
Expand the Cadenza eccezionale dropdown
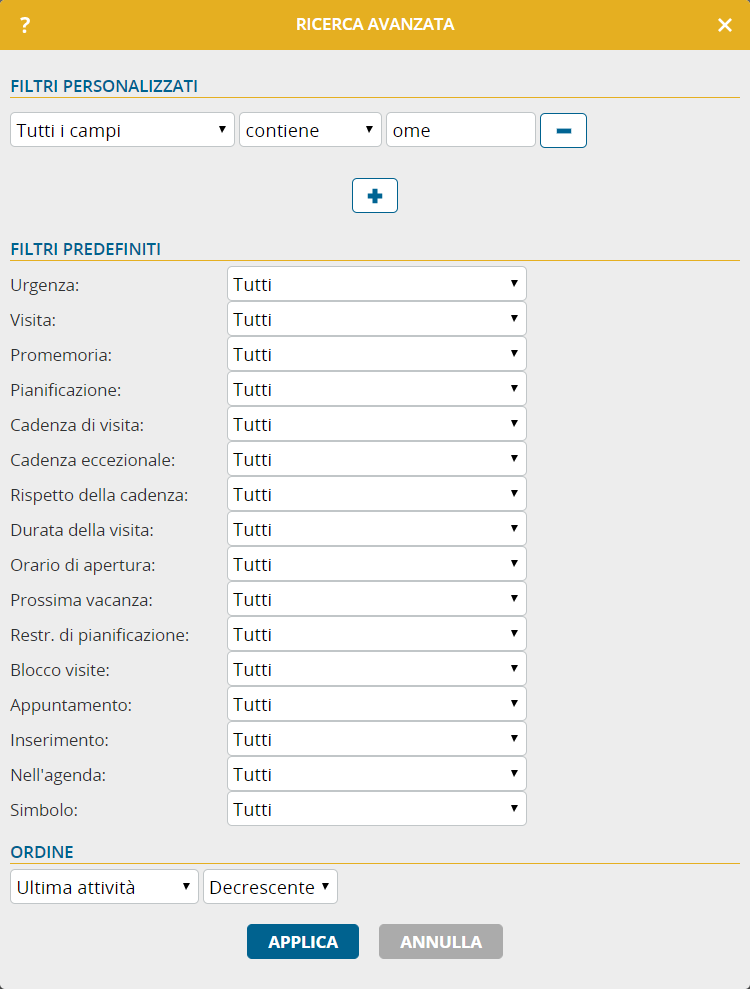377,459
